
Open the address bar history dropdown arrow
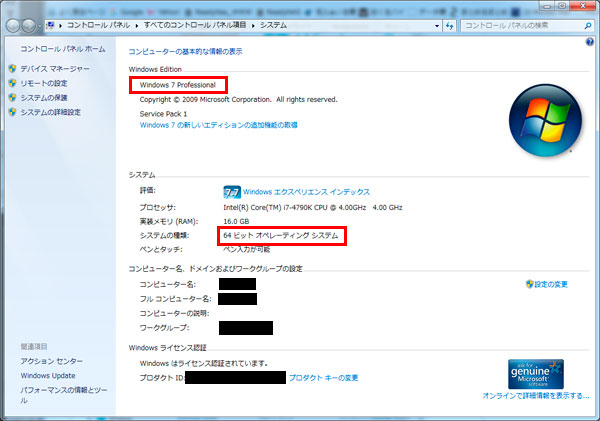click(x=437, y=26)
